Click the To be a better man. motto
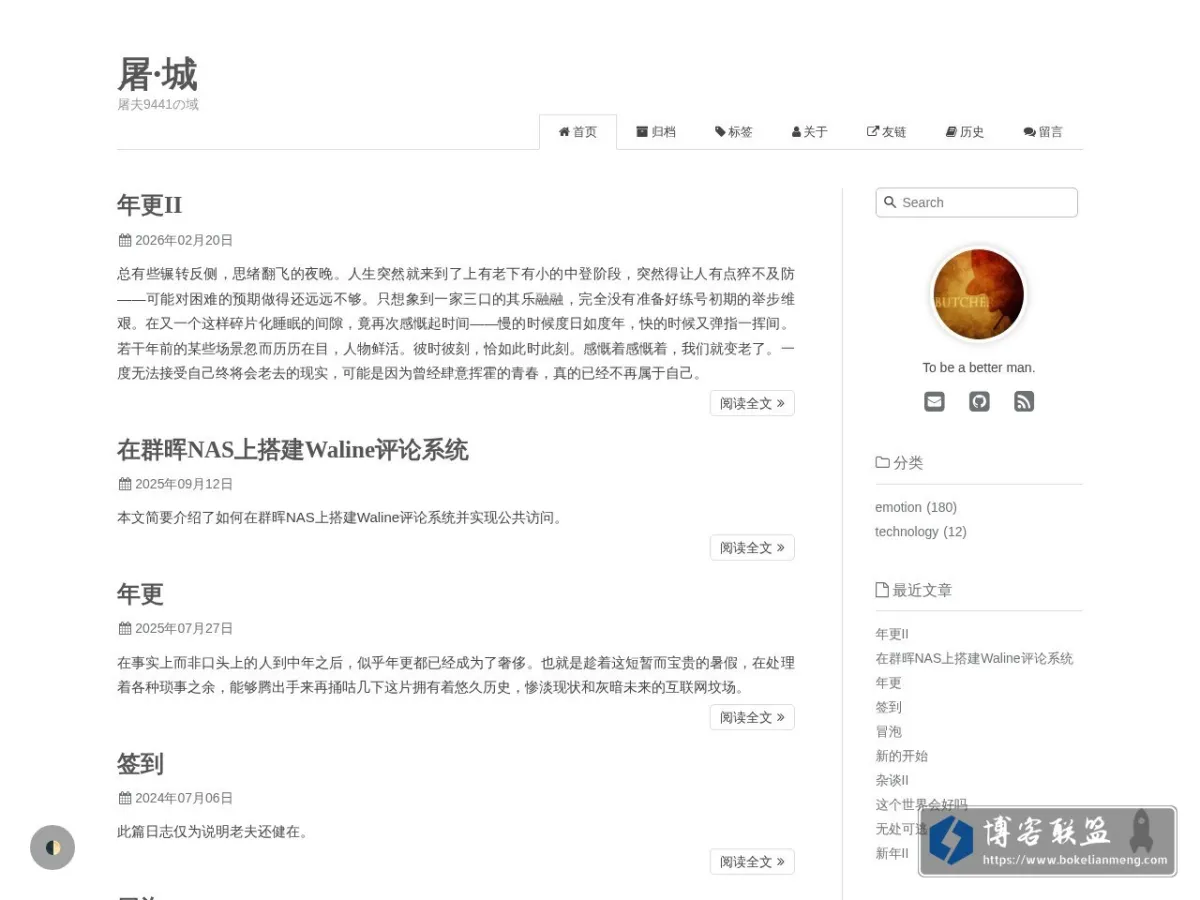 [x=979, y=368]
